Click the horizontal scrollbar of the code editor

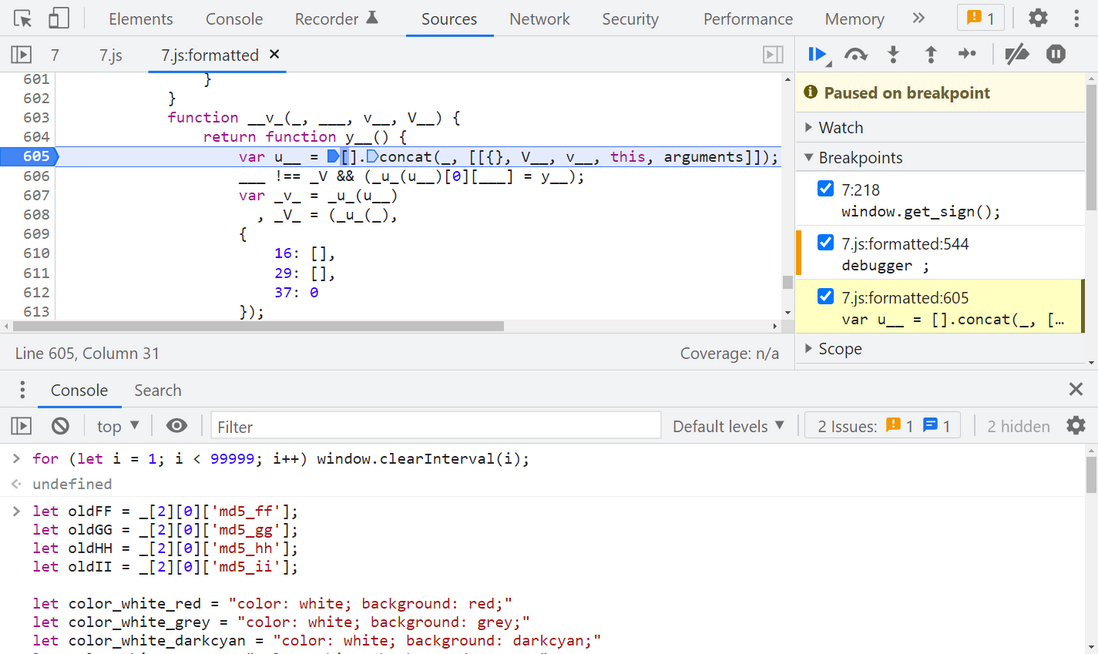(x=258, y=326)
